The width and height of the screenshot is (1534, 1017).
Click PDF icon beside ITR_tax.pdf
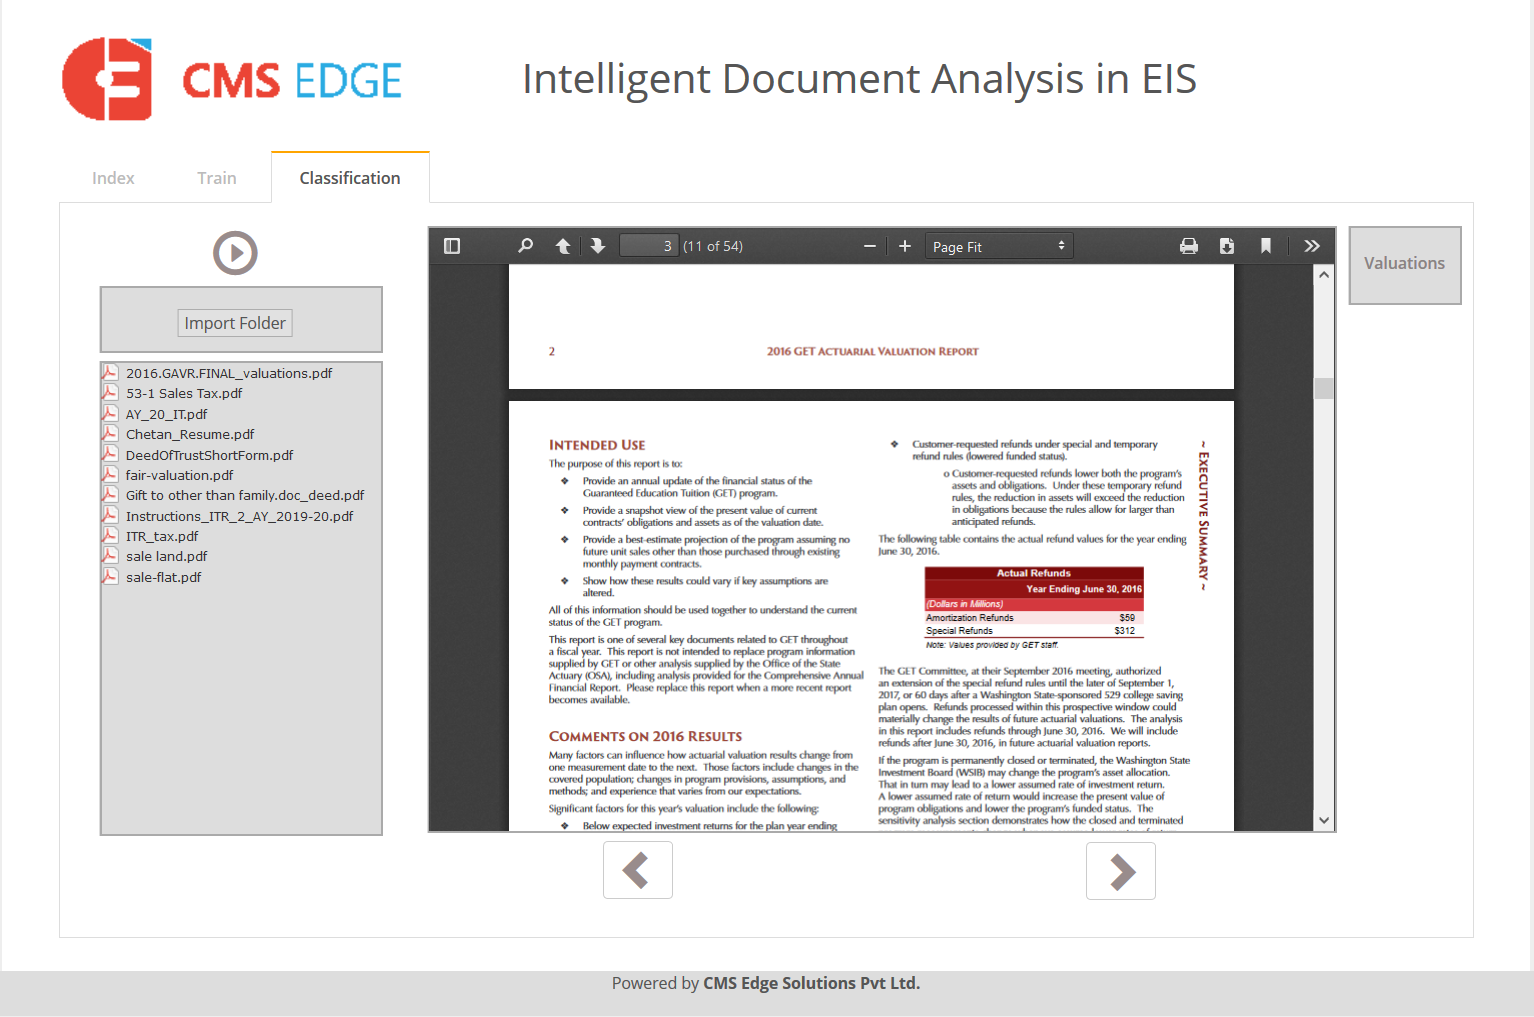coord(110,536)
